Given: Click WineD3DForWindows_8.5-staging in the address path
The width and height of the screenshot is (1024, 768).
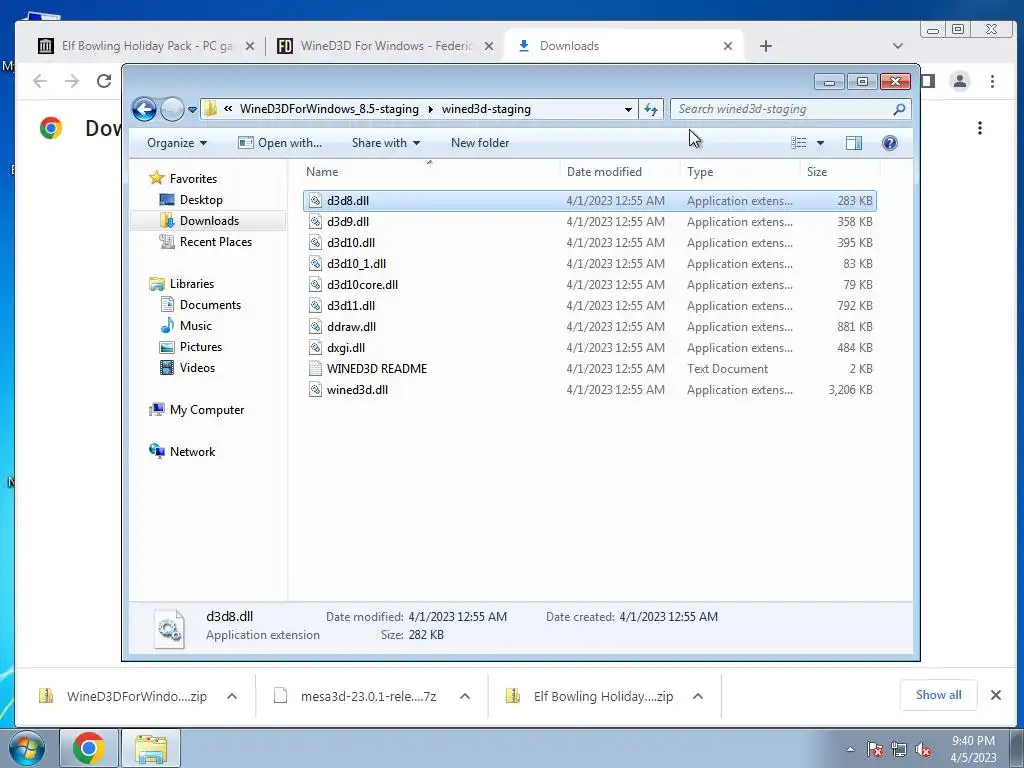Looking at the screenshot, I should coord(329,109).
